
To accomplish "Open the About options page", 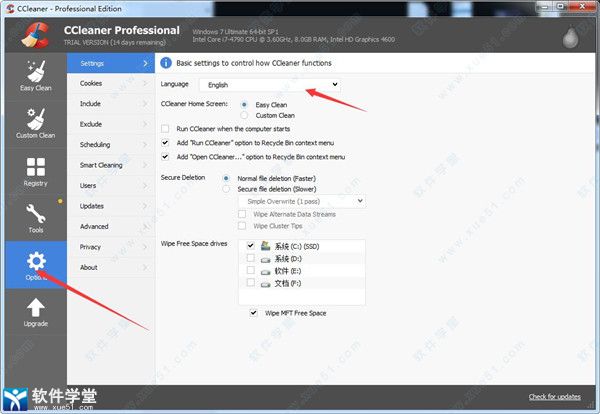I will 111,267.
